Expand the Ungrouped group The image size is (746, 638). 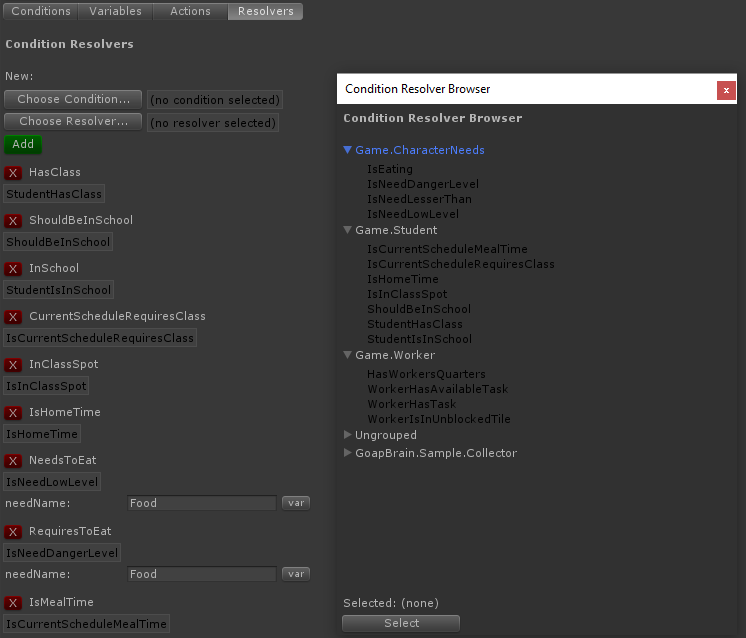[x=348, y=435]
